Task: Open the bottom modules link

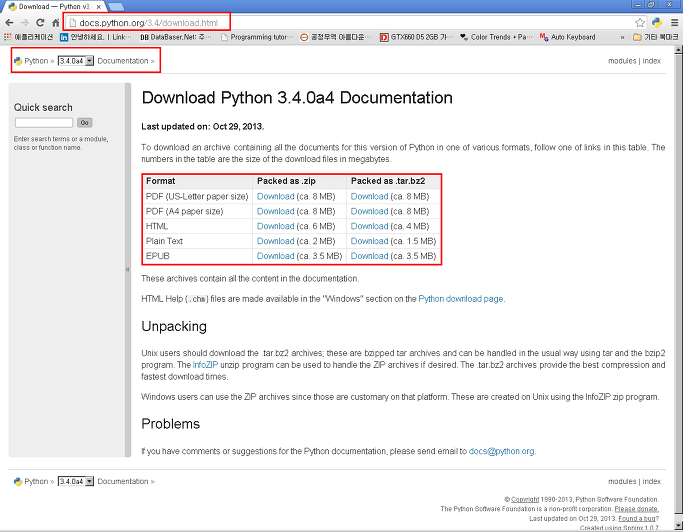Action: (x=622, y=481)
